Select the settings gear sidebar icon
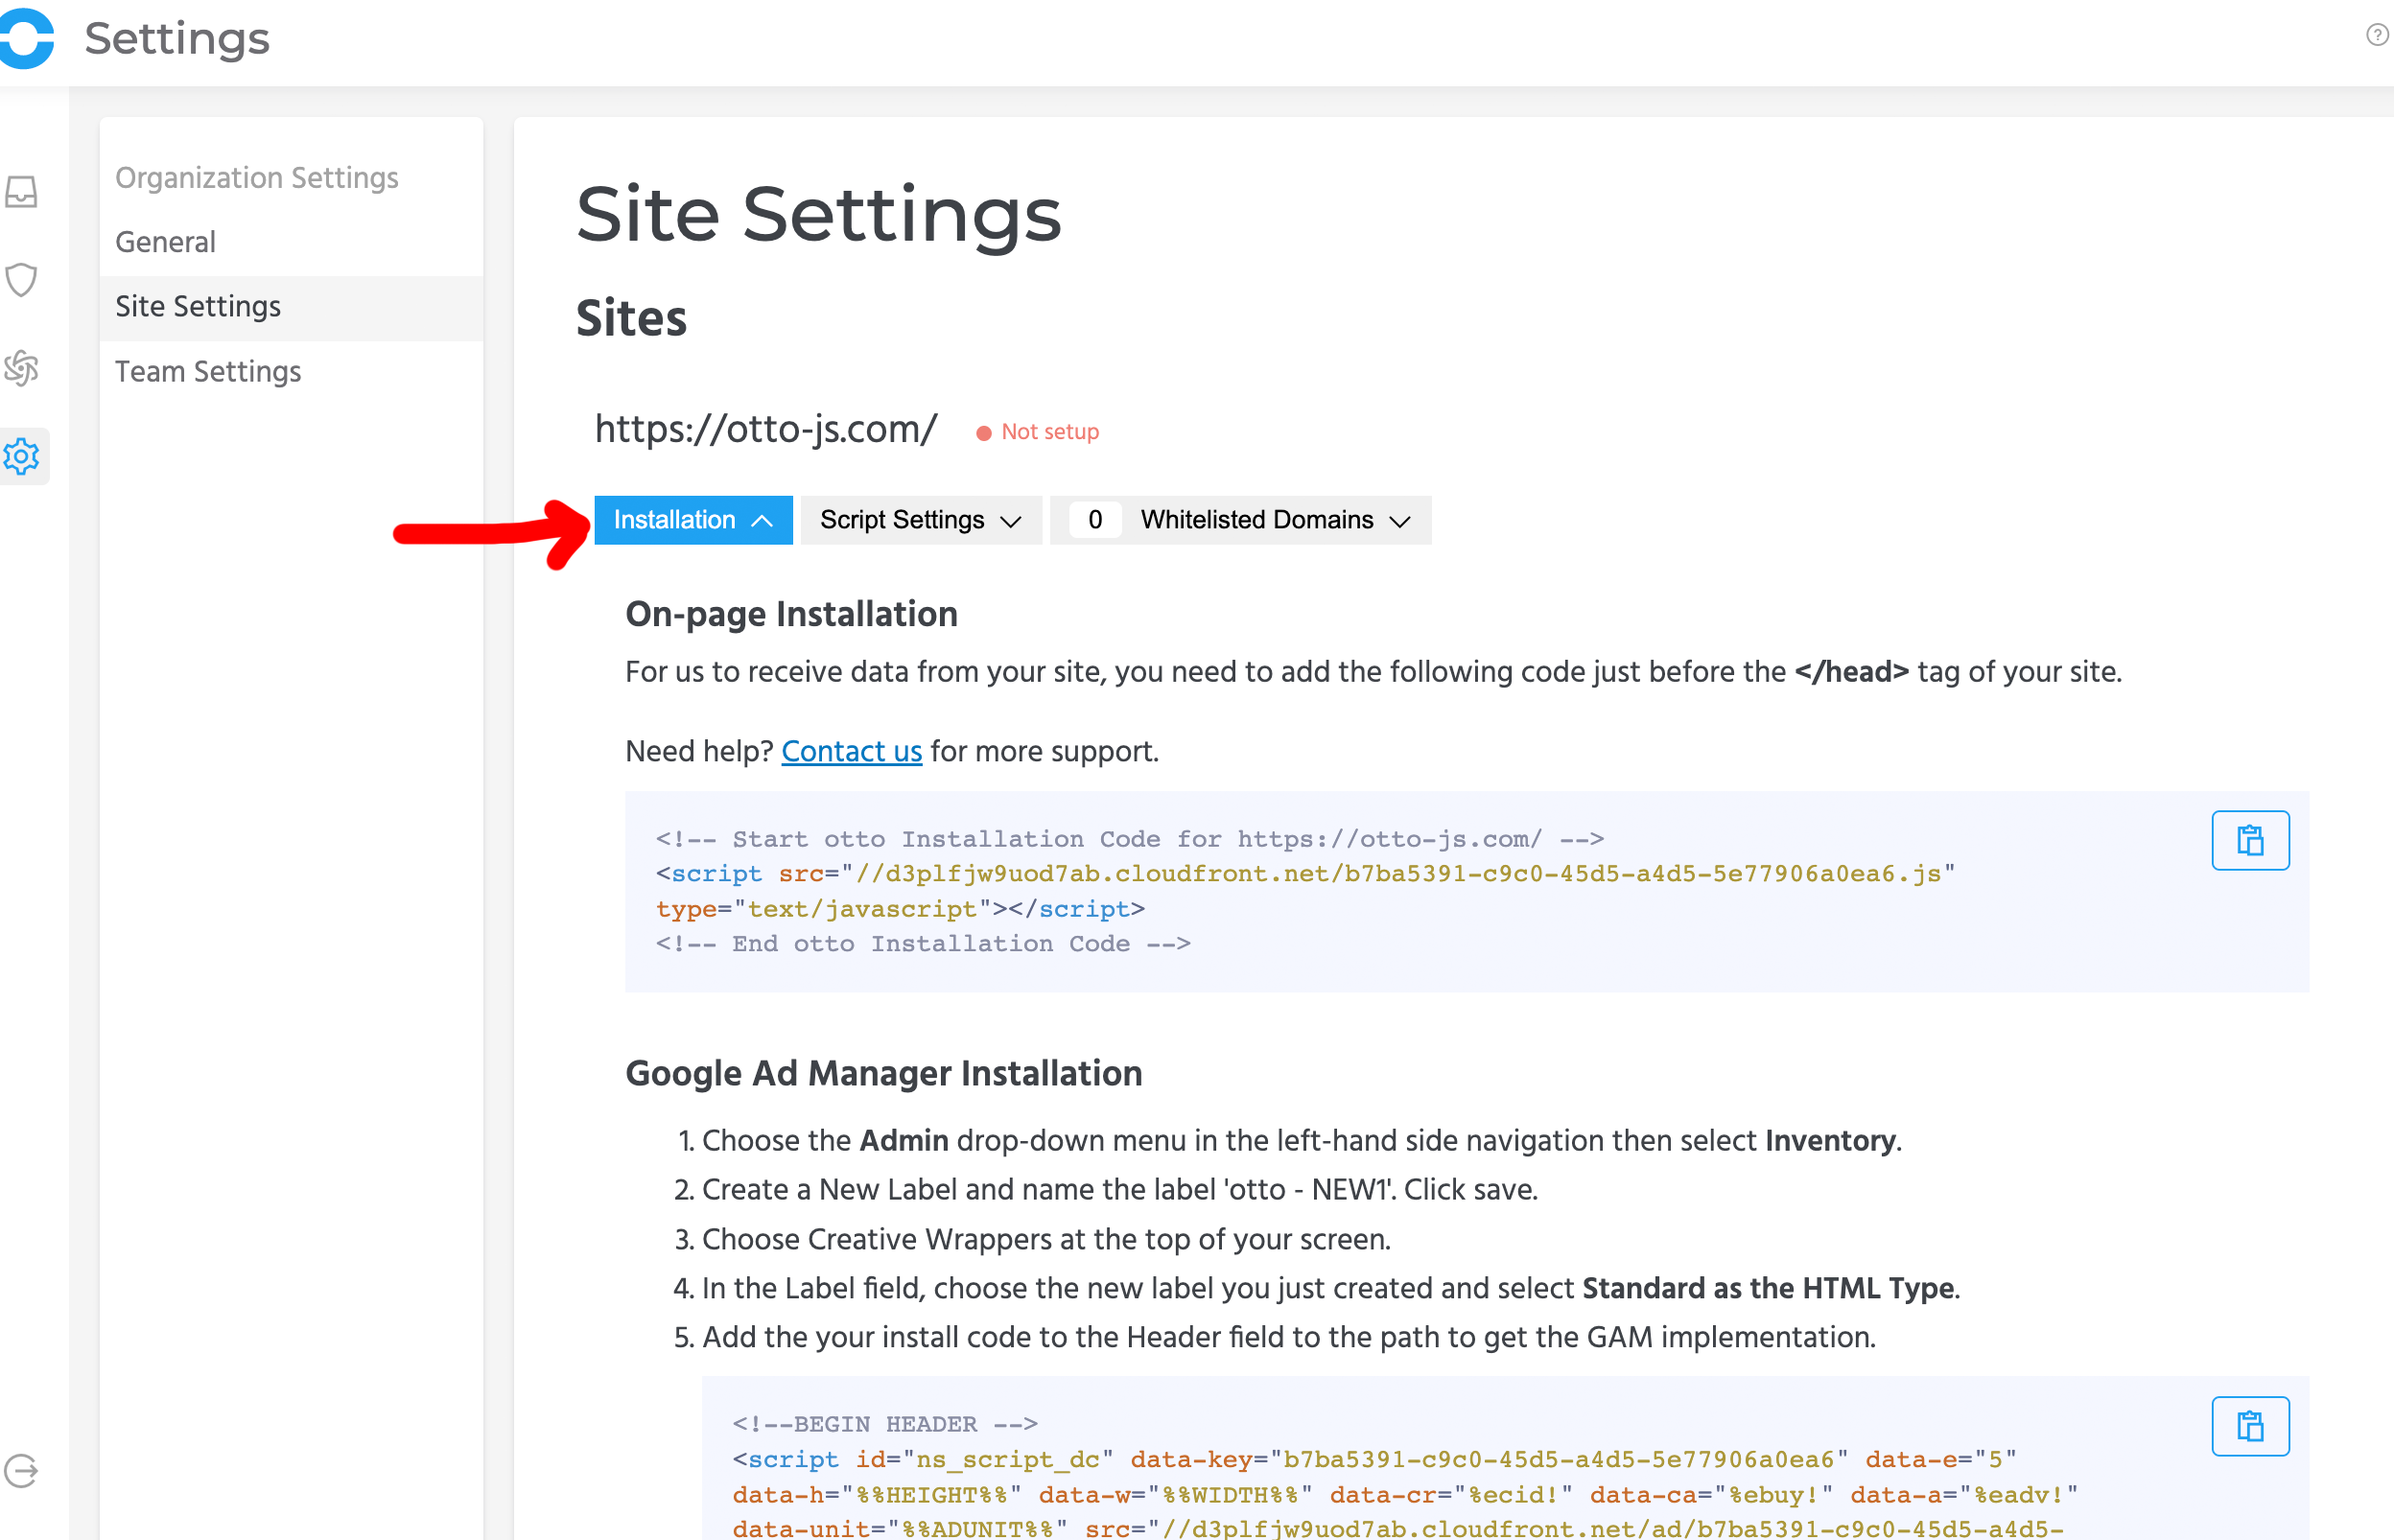 tap(21, 456)
